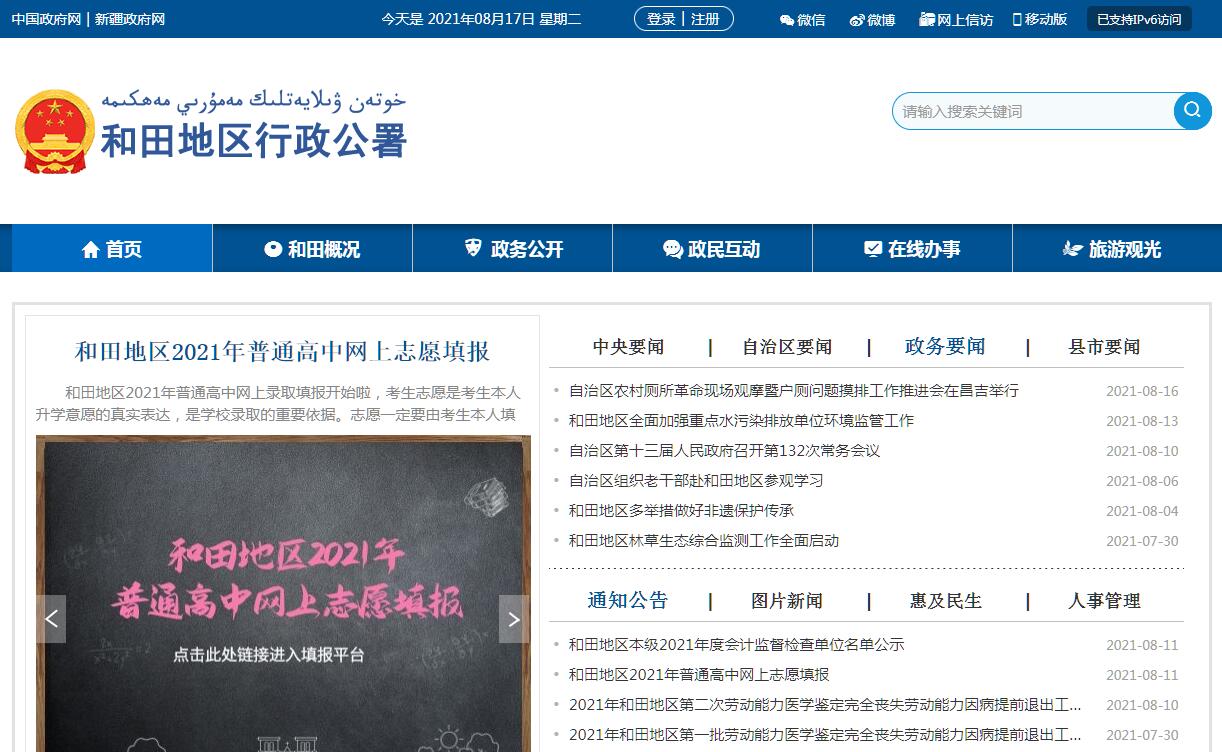Click the 登录 login link
Viewport: 1222px width, 752px height.
(x=661, y=19)
